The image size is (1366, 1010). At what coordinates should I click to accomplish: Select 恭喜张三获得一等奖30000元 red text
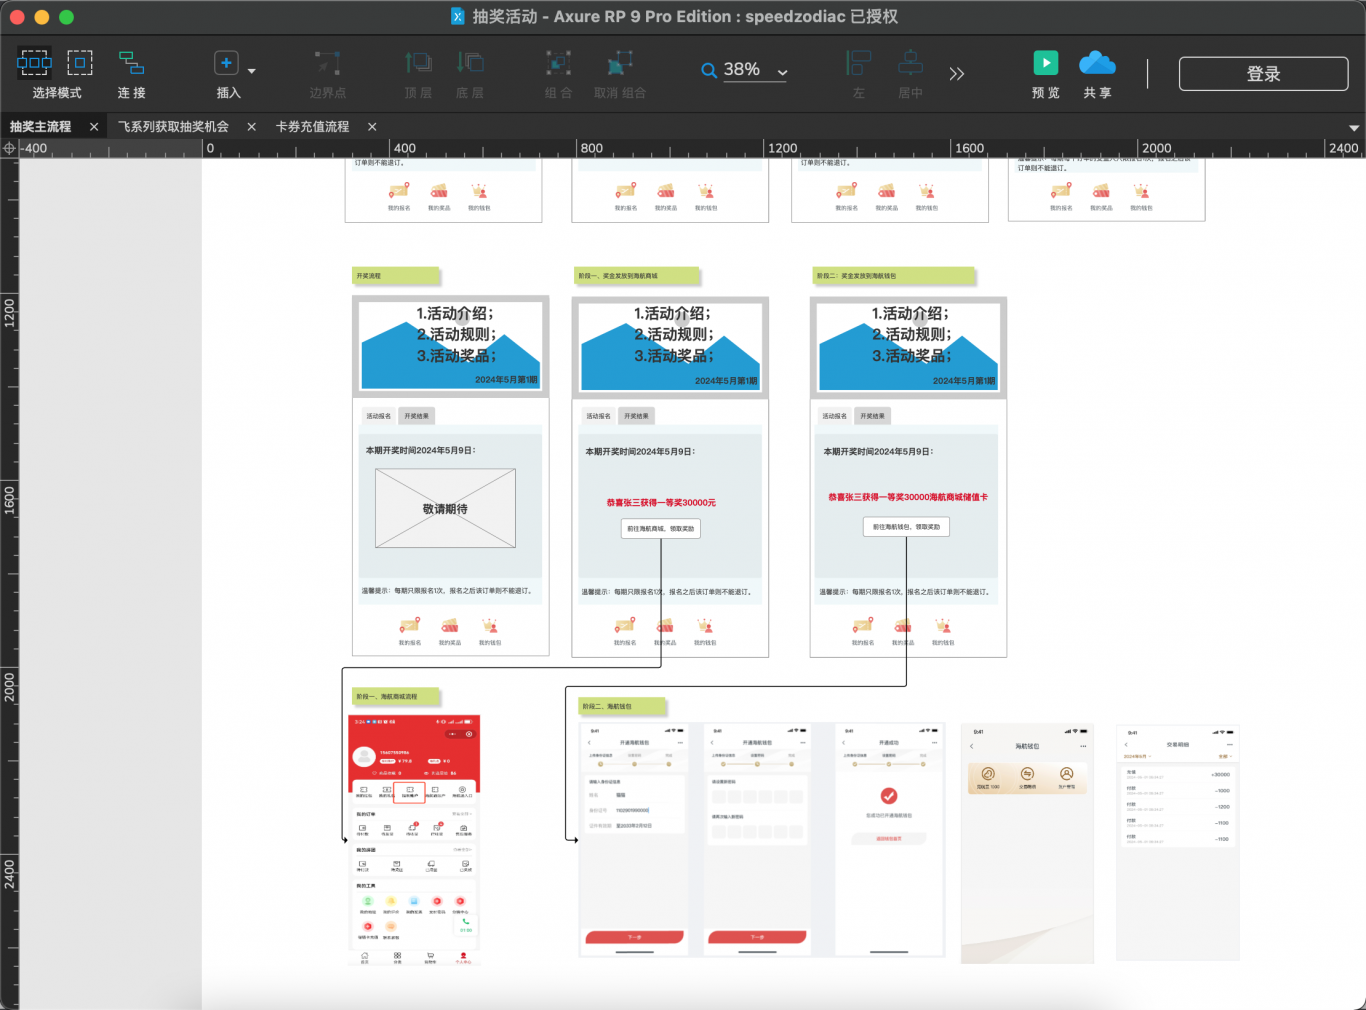click(x=661, y=503)
